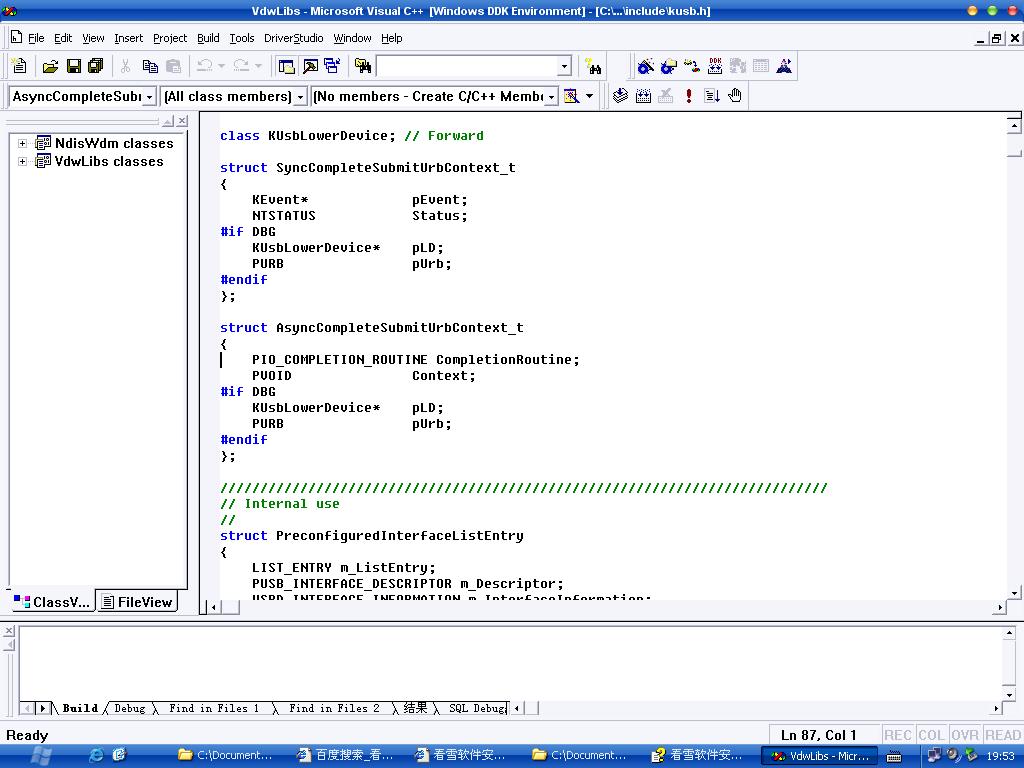Click the hand breakpoint icon
This screenshot has width=1024, height=768.
tap(735, 96)
